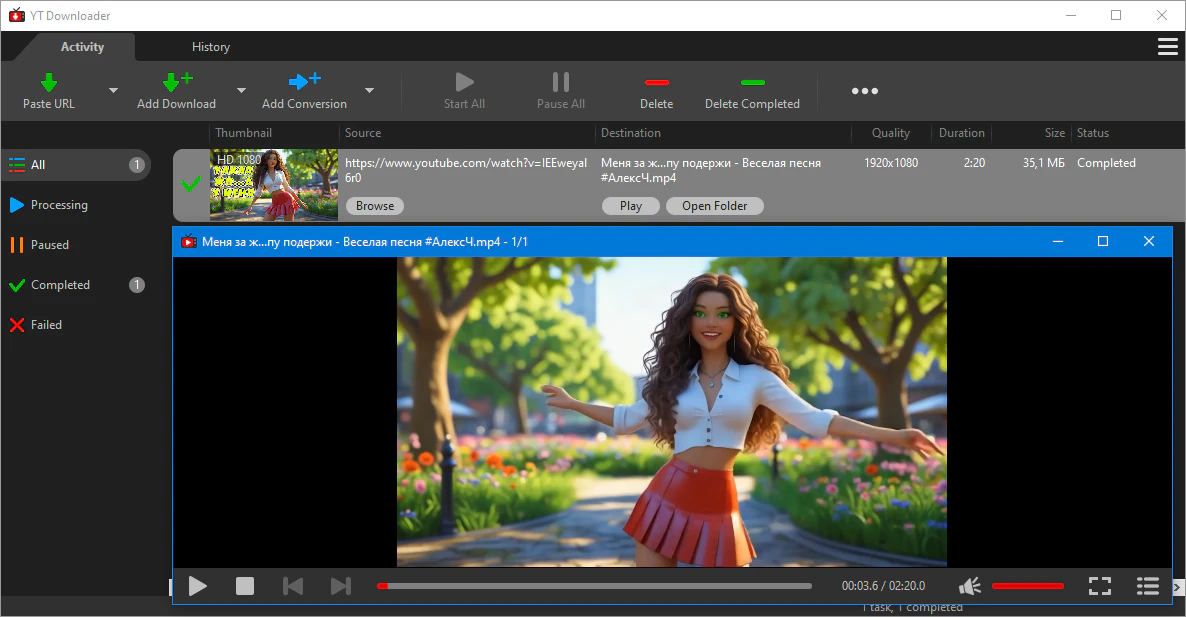Click the Add Conversion icon
1186x617 pixels.
[304, 82]
